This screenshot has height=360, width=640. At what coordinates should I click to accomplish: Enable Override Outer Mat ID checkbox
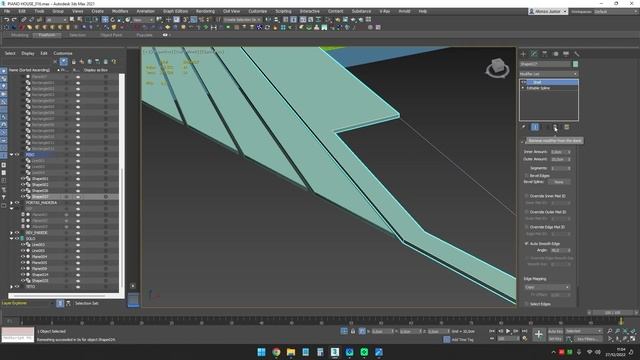pyautogui.click(x=527, y=212)
